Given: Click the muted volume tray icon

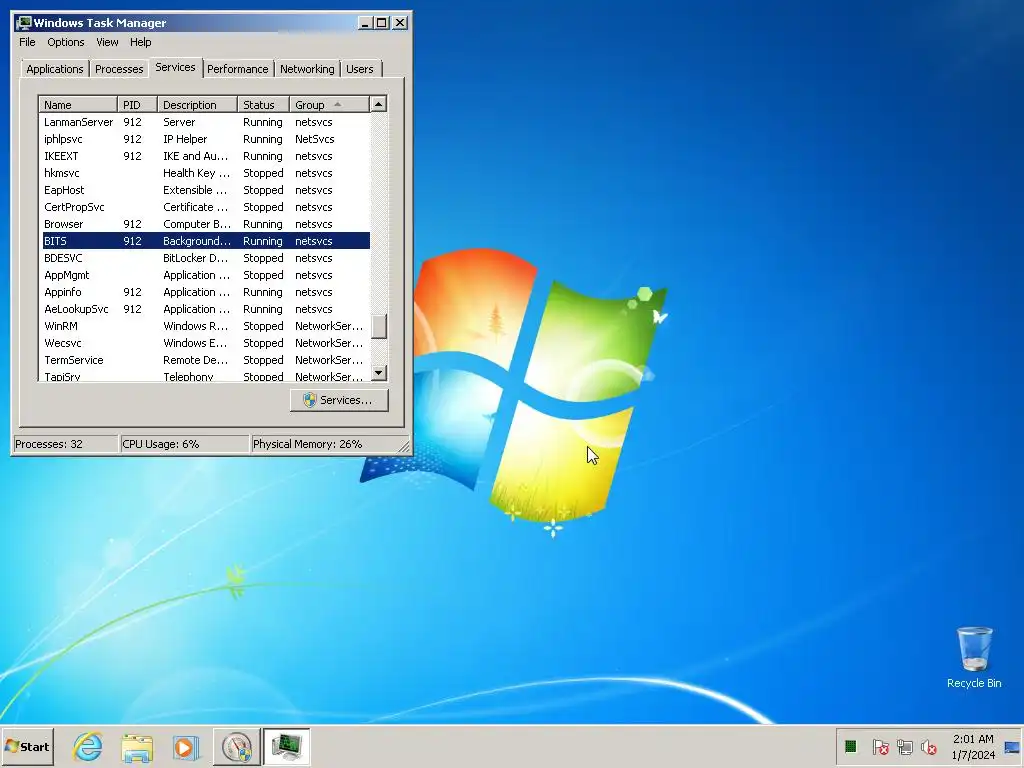Looking at the screenshot, I should point(928,746).
